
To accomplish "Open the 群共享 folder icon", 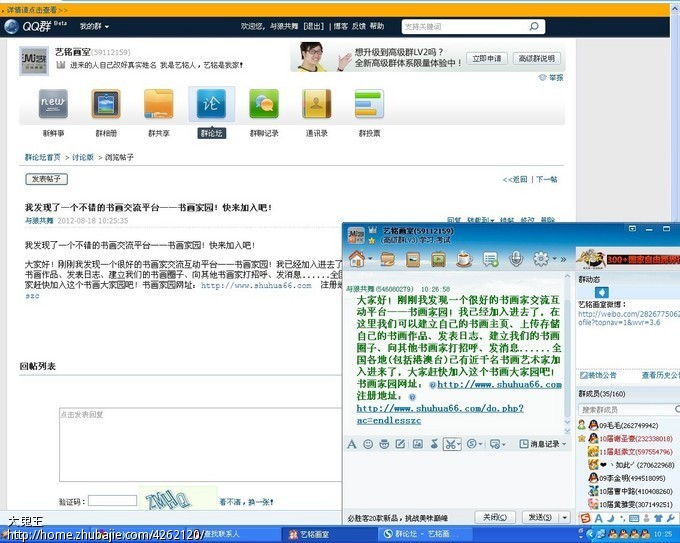I will click(x=159, y=104).
